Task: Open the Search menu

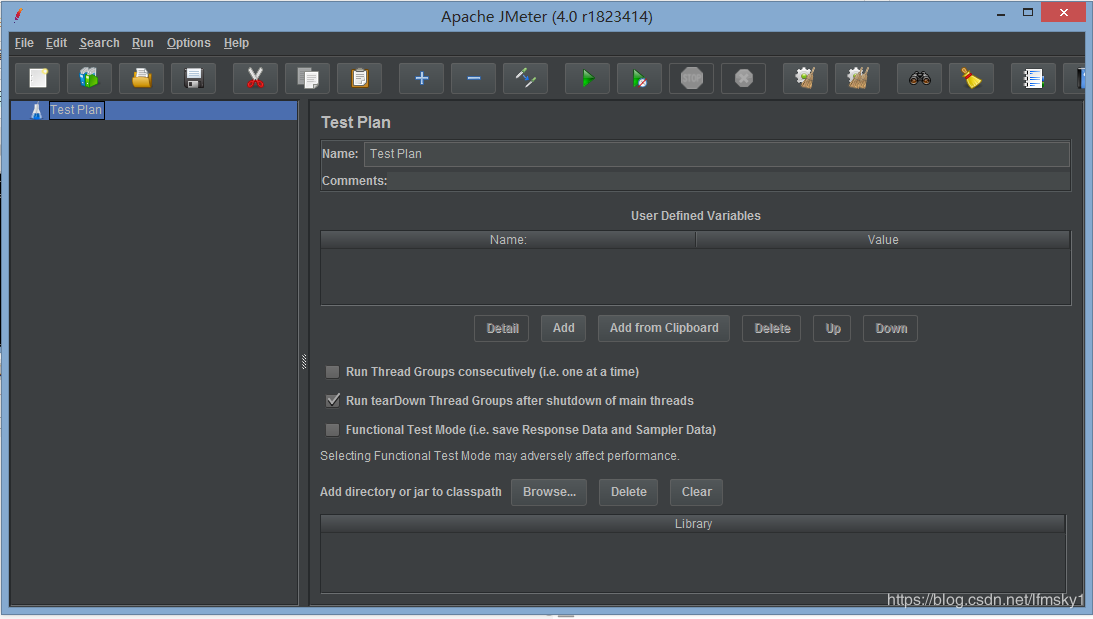Action: (x=99, y=43)
